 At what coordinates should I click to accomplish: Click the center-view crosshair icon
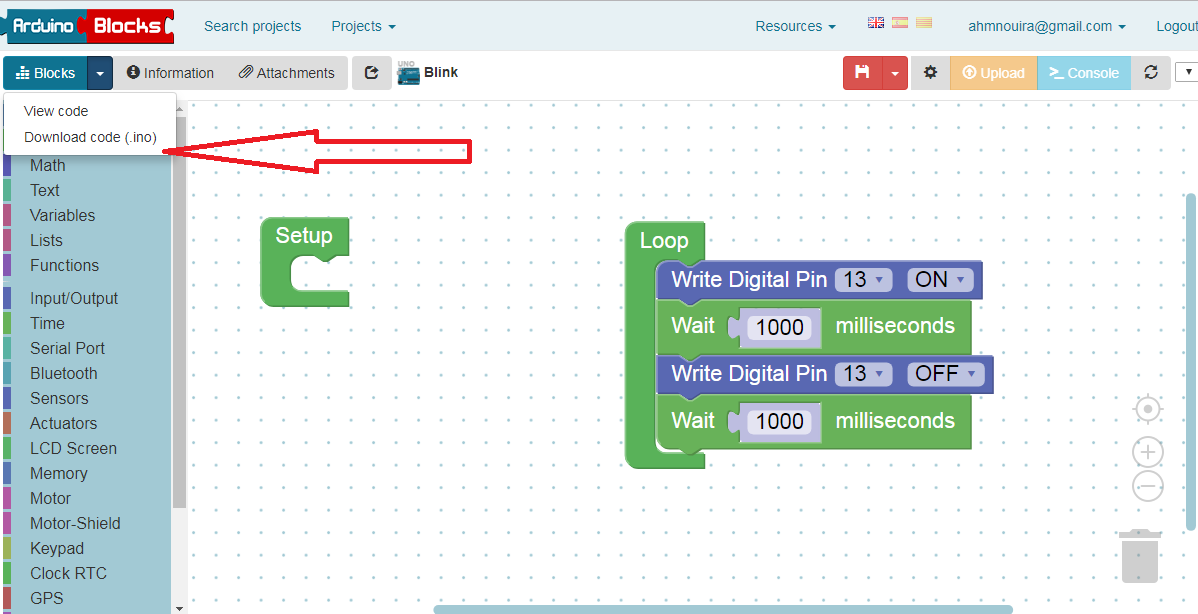click(1147, 409)
